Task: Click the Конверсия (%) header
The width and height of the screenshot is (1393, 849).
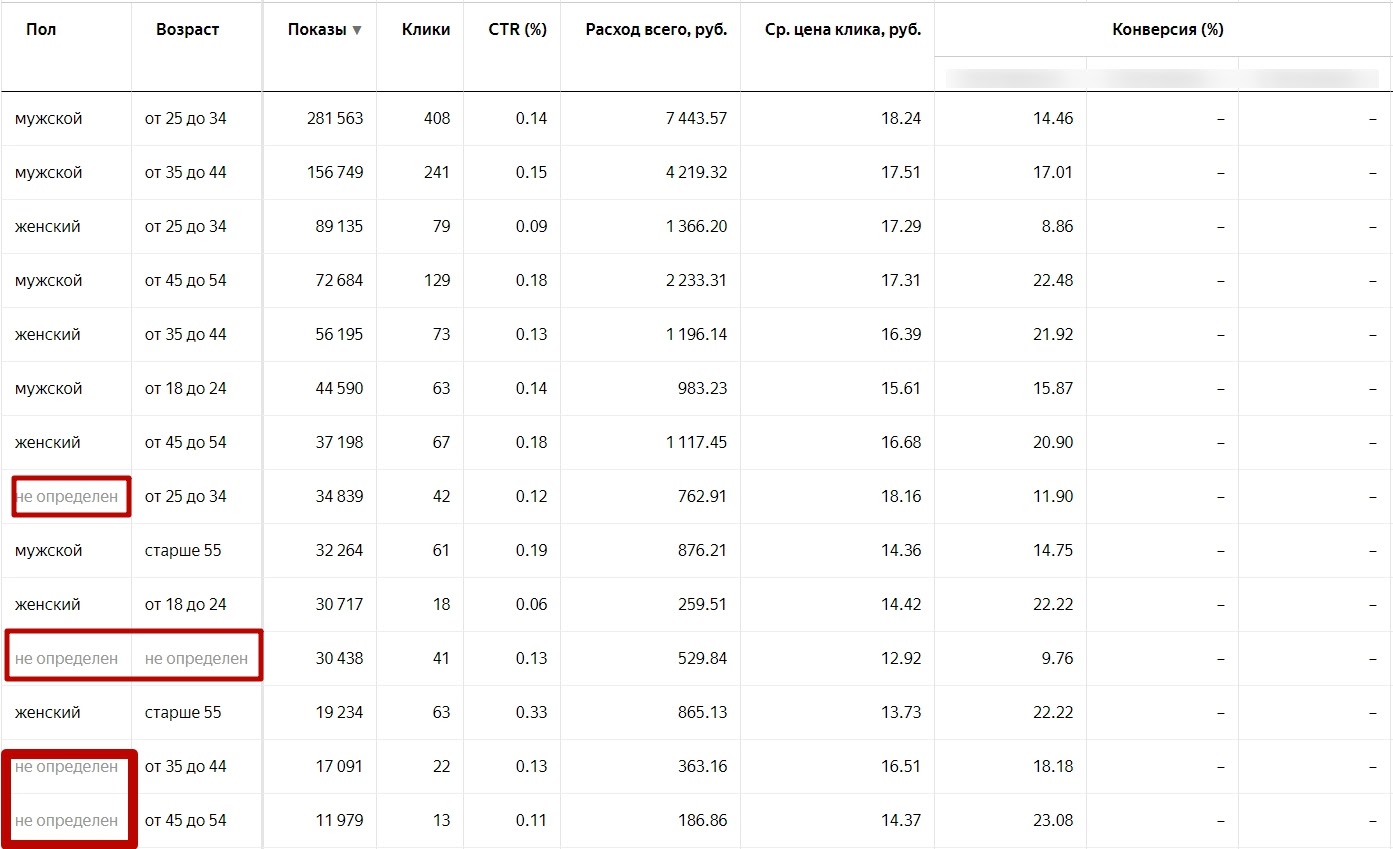Action: tap(1167, 30)
